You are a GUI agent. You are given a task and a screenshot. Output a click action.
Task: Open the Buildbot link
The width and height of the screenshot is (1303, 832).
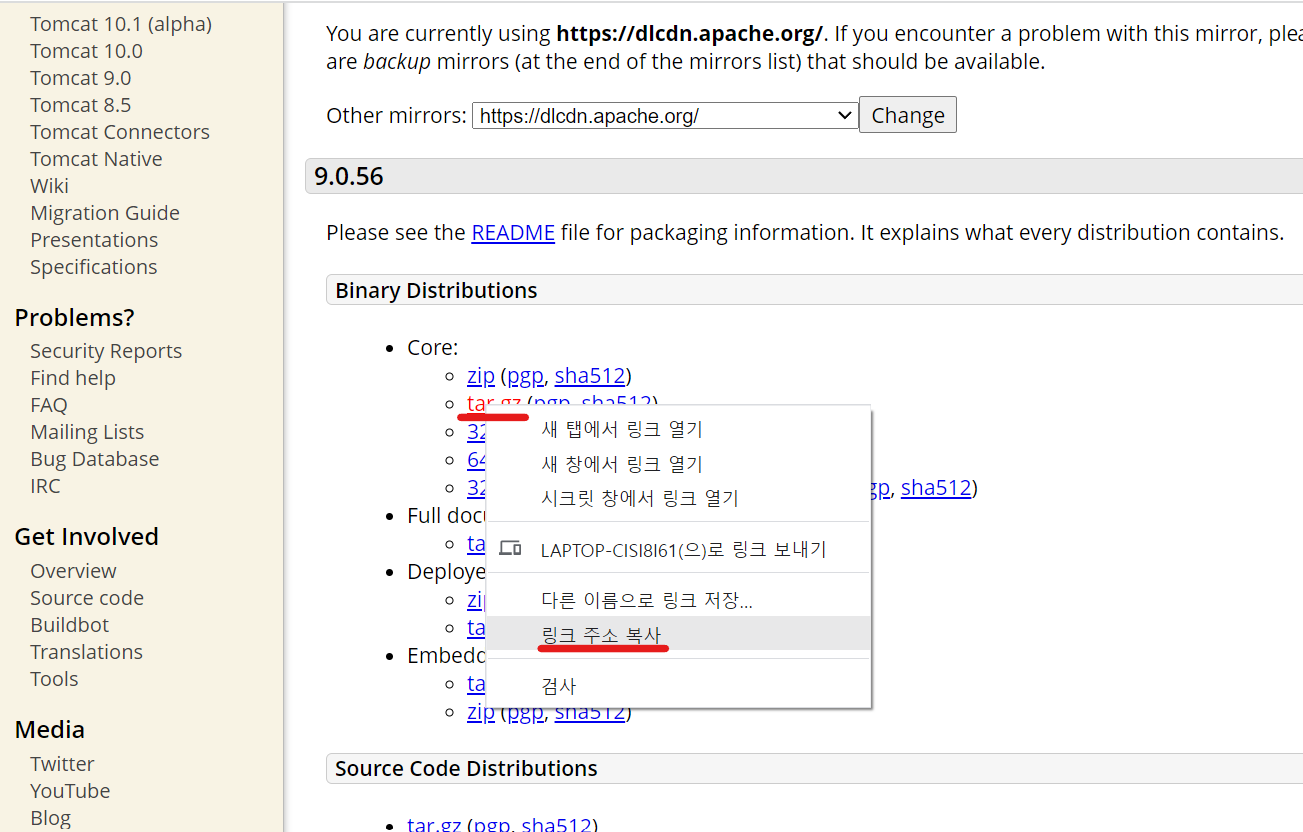point(69,625)
